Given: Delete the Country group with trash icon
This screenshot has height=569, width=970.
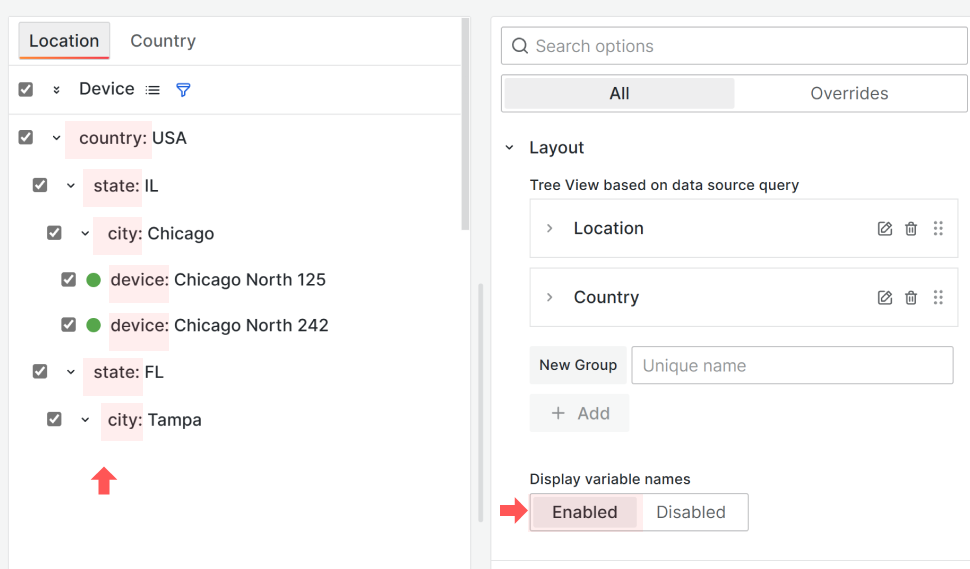Looking at the screenshot, I should tap(911, 298).
